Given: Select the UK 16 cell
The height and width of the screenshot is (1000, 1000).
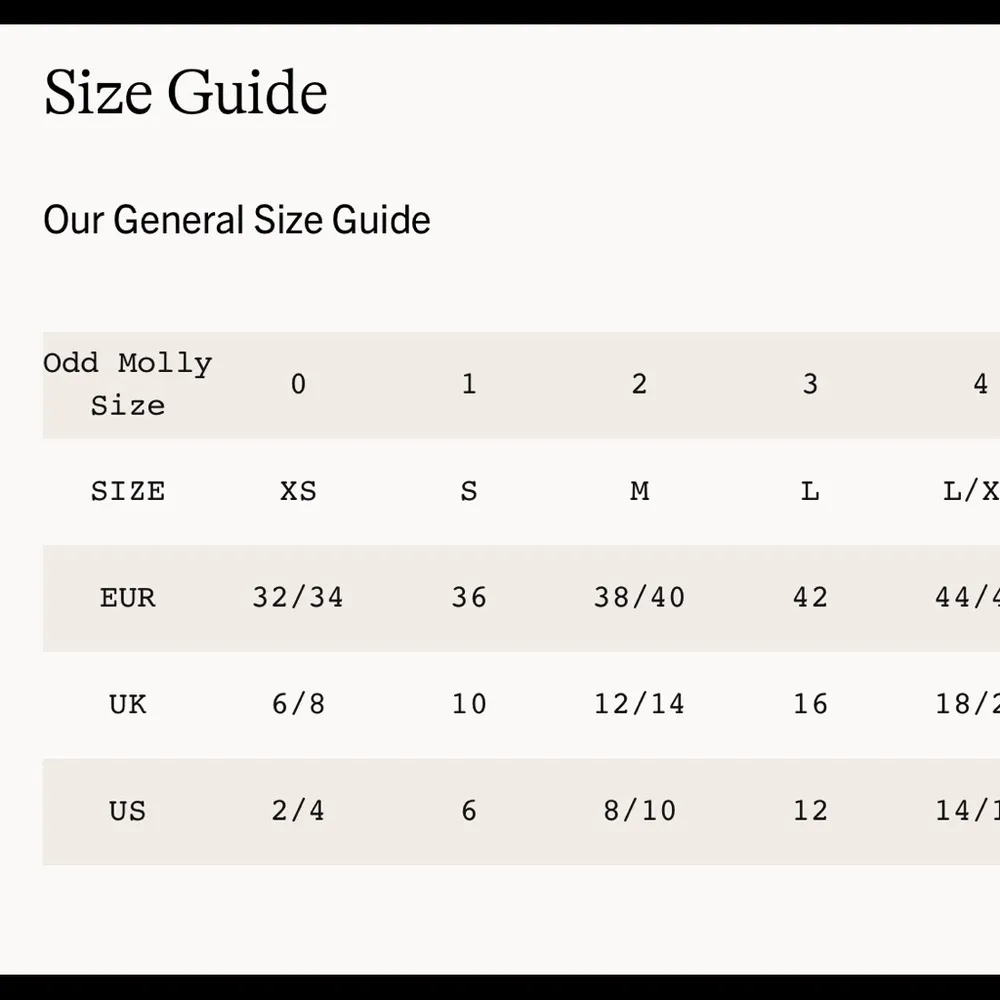Looking at the screenshot, I should click(810, 704).
